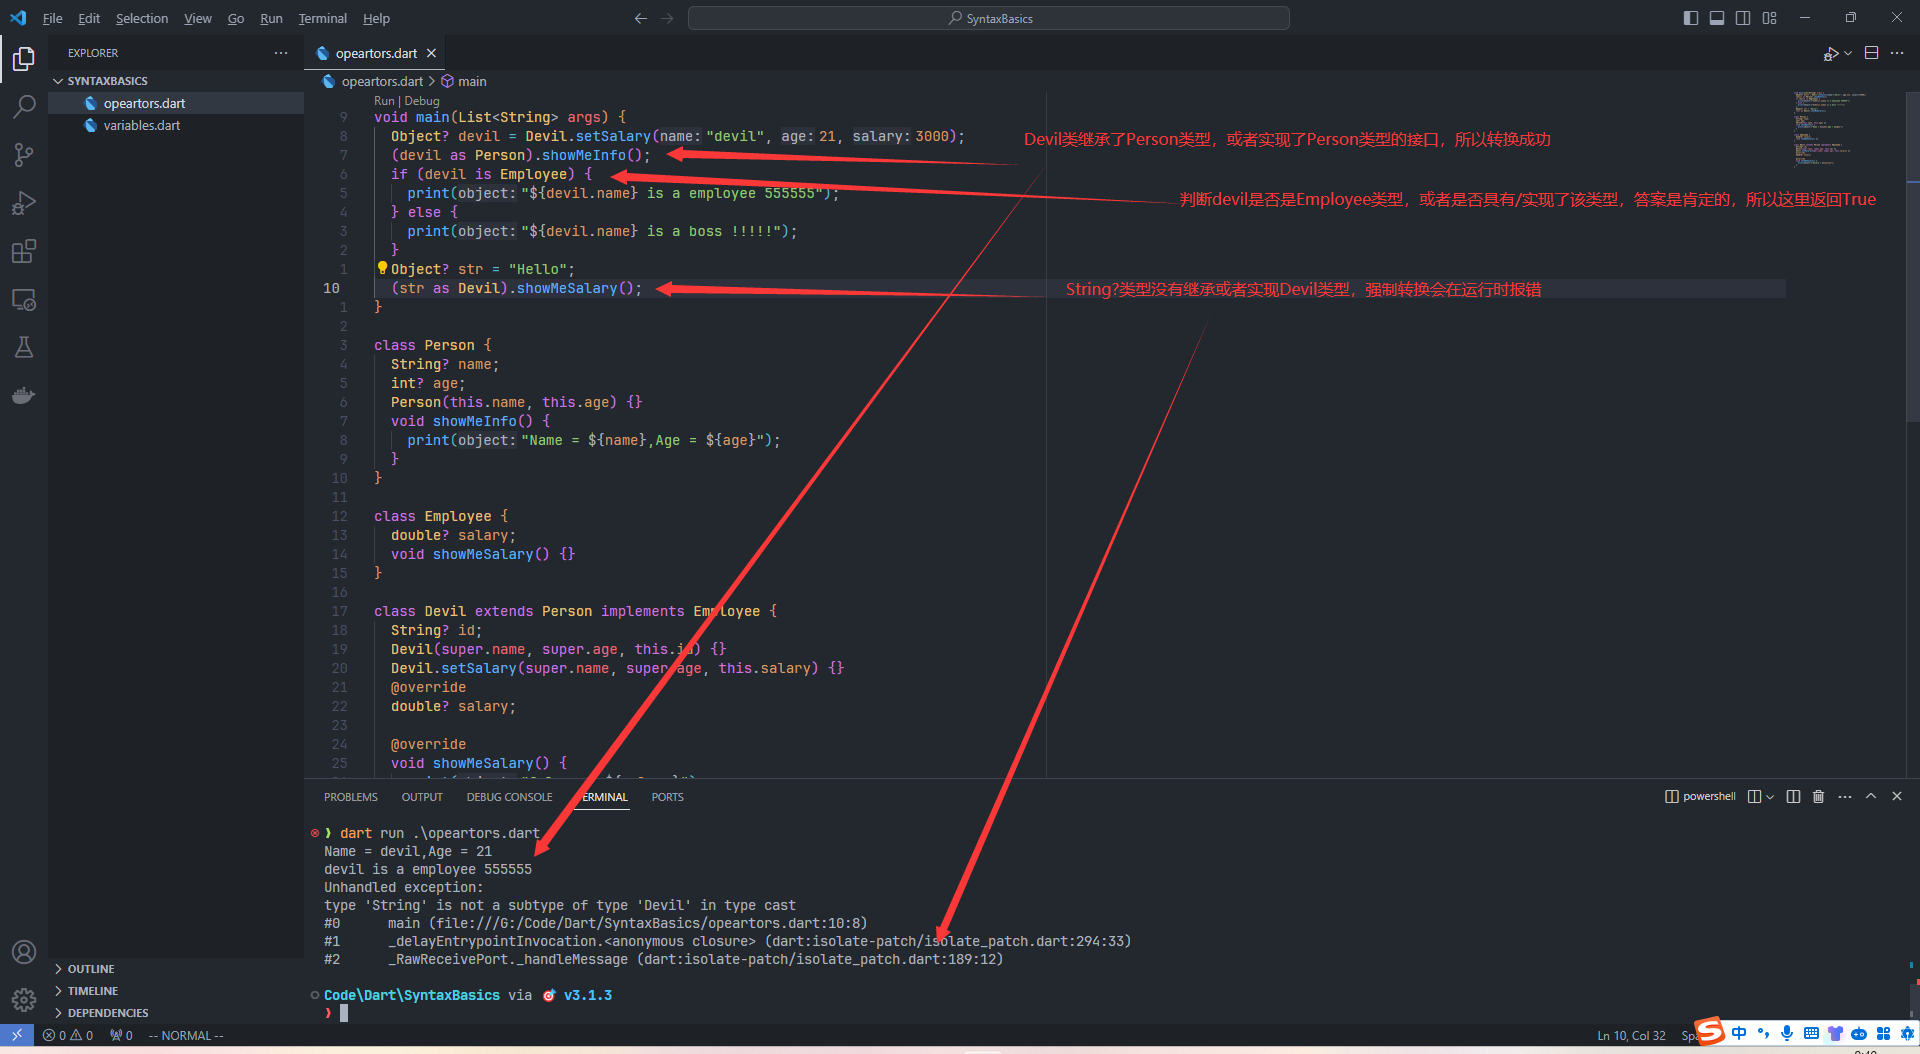The height and width of the screenshot is (1054, 1920).
Task: Click the SyntaxBasics command center search box
Action: tap(989, 18)
